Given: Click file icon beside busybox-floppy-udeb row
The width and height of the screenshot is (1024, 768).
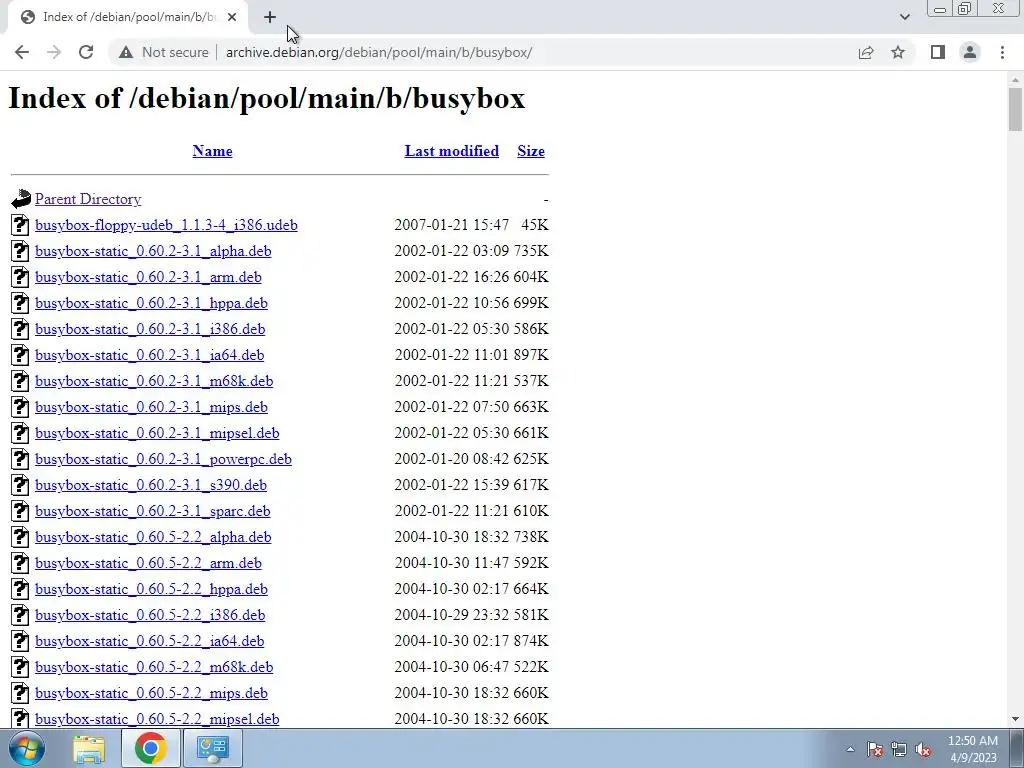Looking at the screenshot, I should pos(20,225).
